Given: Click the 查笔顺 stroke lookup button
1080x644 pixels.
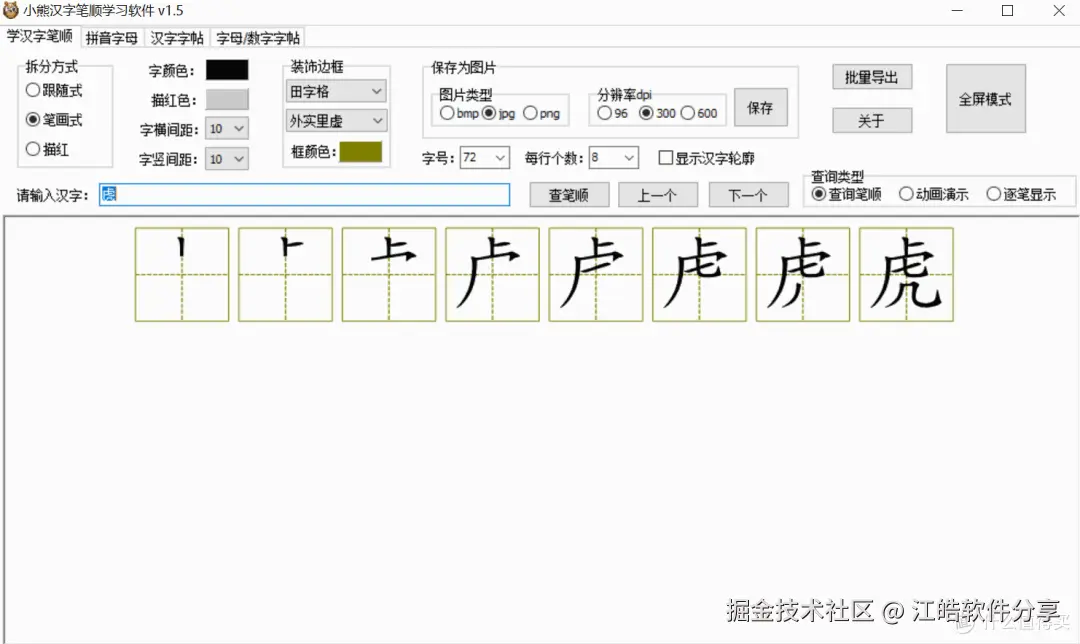Looking at the screenshot, I should pos(568,195).
